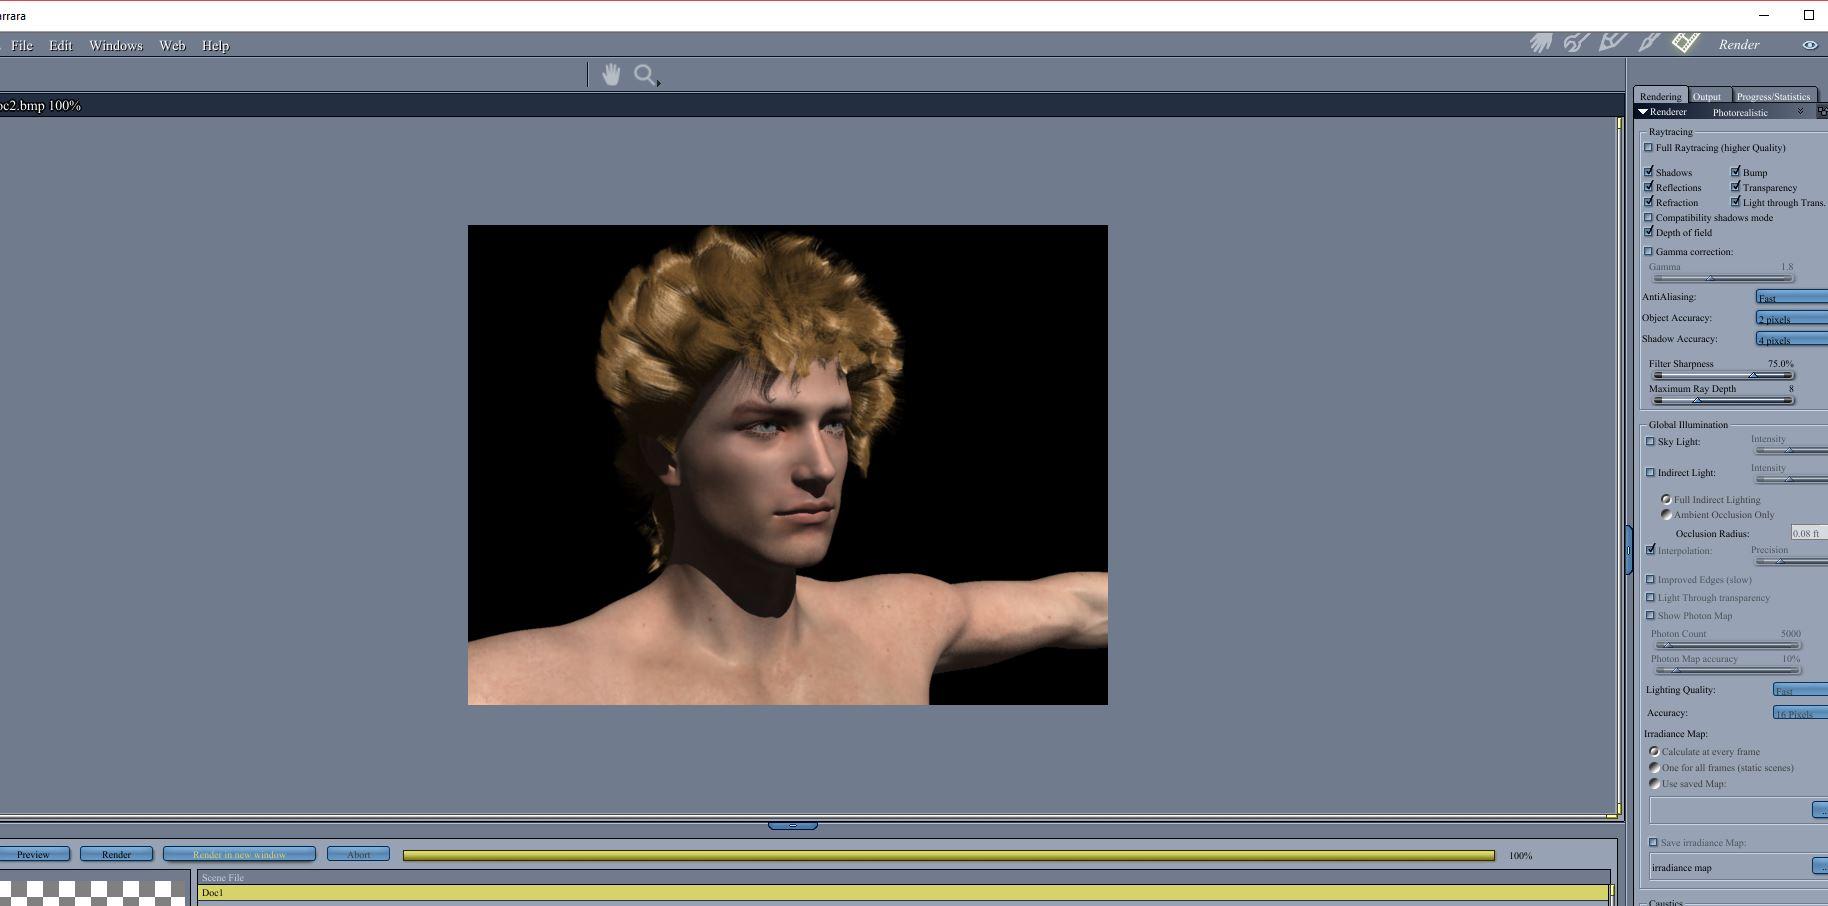Click the Preview button

pyautogui.click(x=33, y=855)
